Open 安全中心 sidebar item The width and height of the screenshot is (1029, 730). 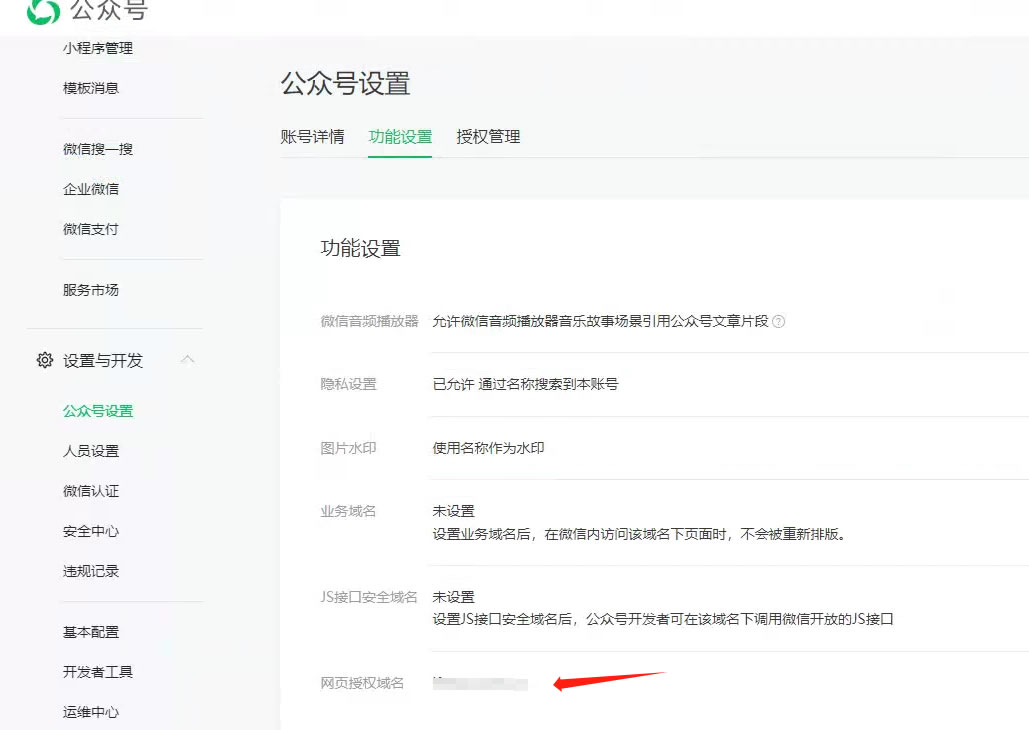(91, 531)
